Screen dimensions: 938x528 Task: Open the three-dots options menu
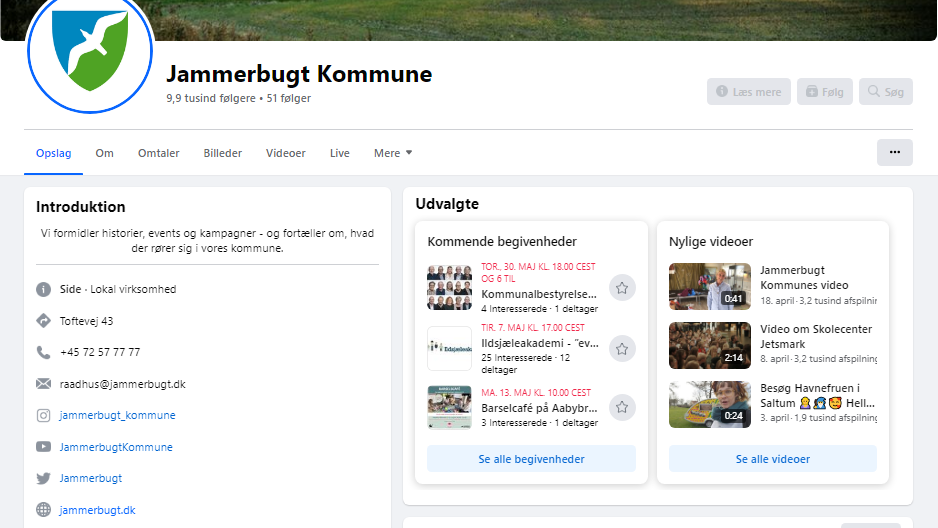coord(894,152)
